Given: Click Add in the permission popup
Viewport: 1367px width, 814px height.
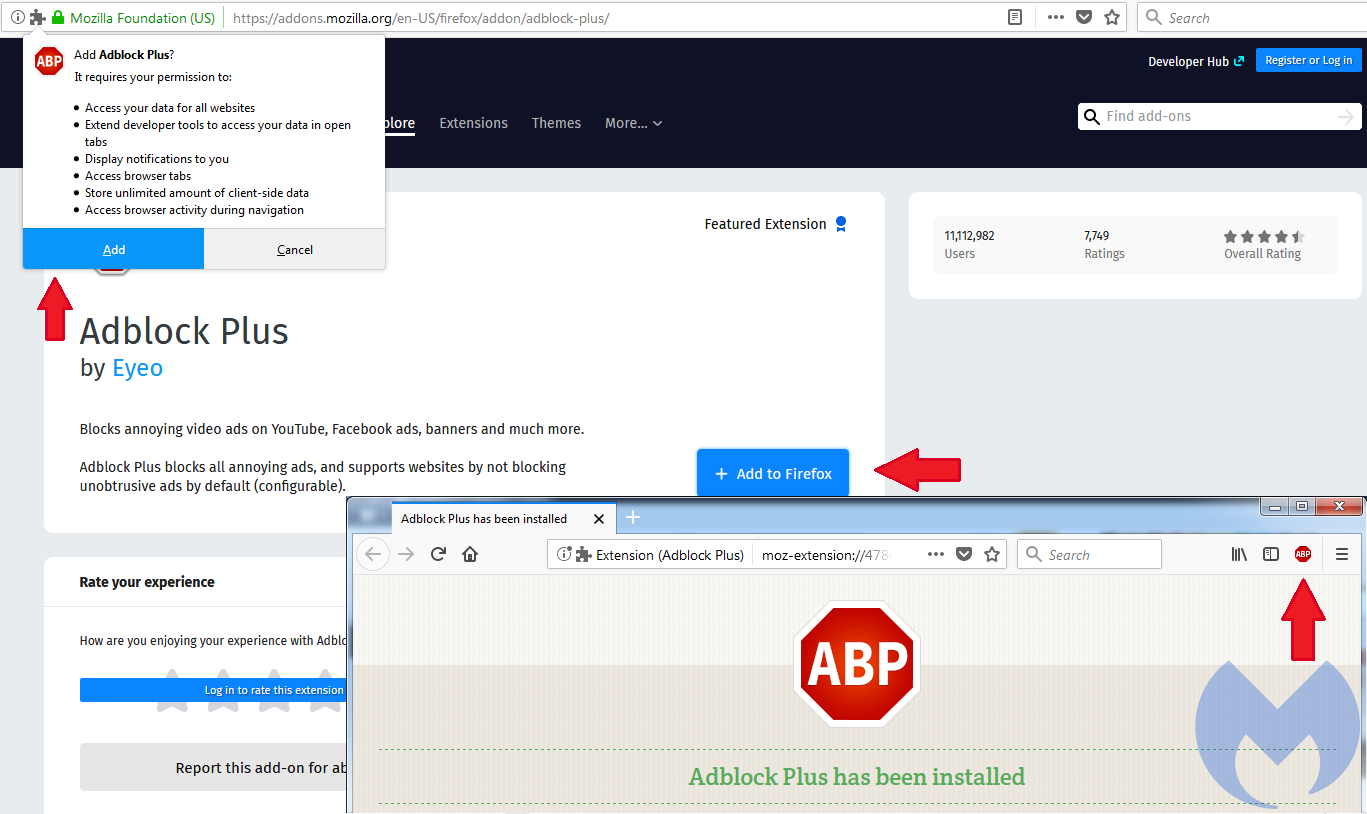Looking at the screenshot, I should coord(113,249).
